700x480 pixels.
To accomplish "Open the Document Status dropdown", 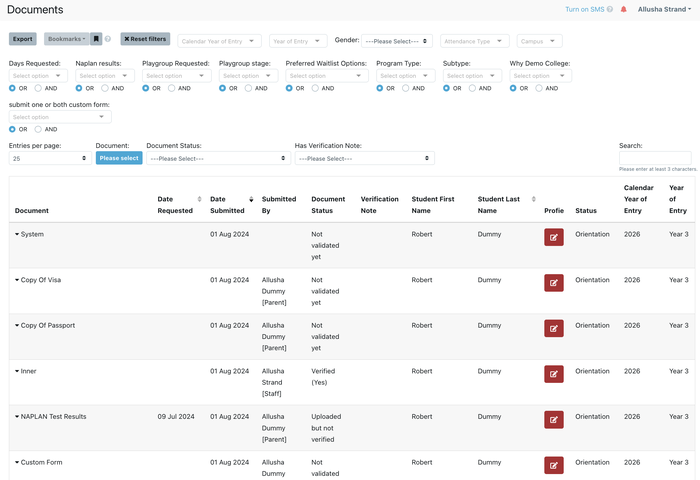I will coord(218,158).
